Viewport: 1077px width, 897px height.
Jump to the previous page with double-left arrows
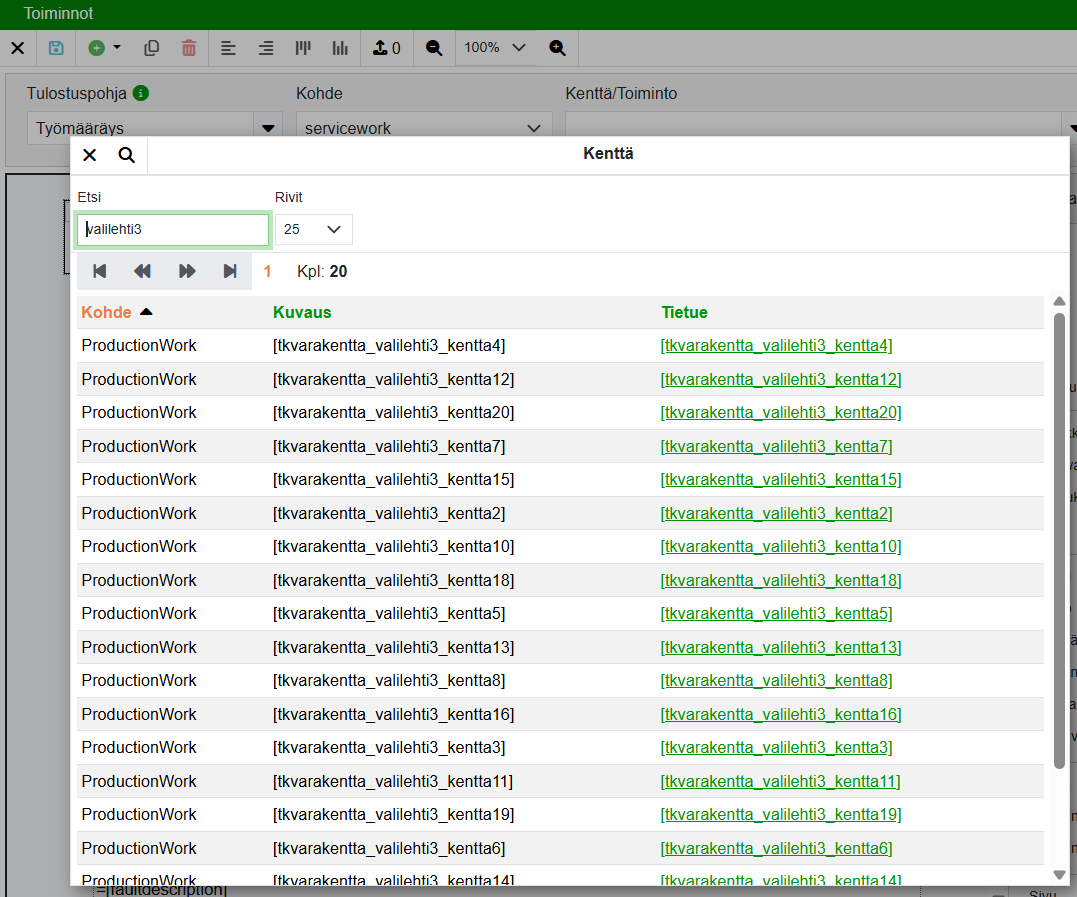coord(142,271)
